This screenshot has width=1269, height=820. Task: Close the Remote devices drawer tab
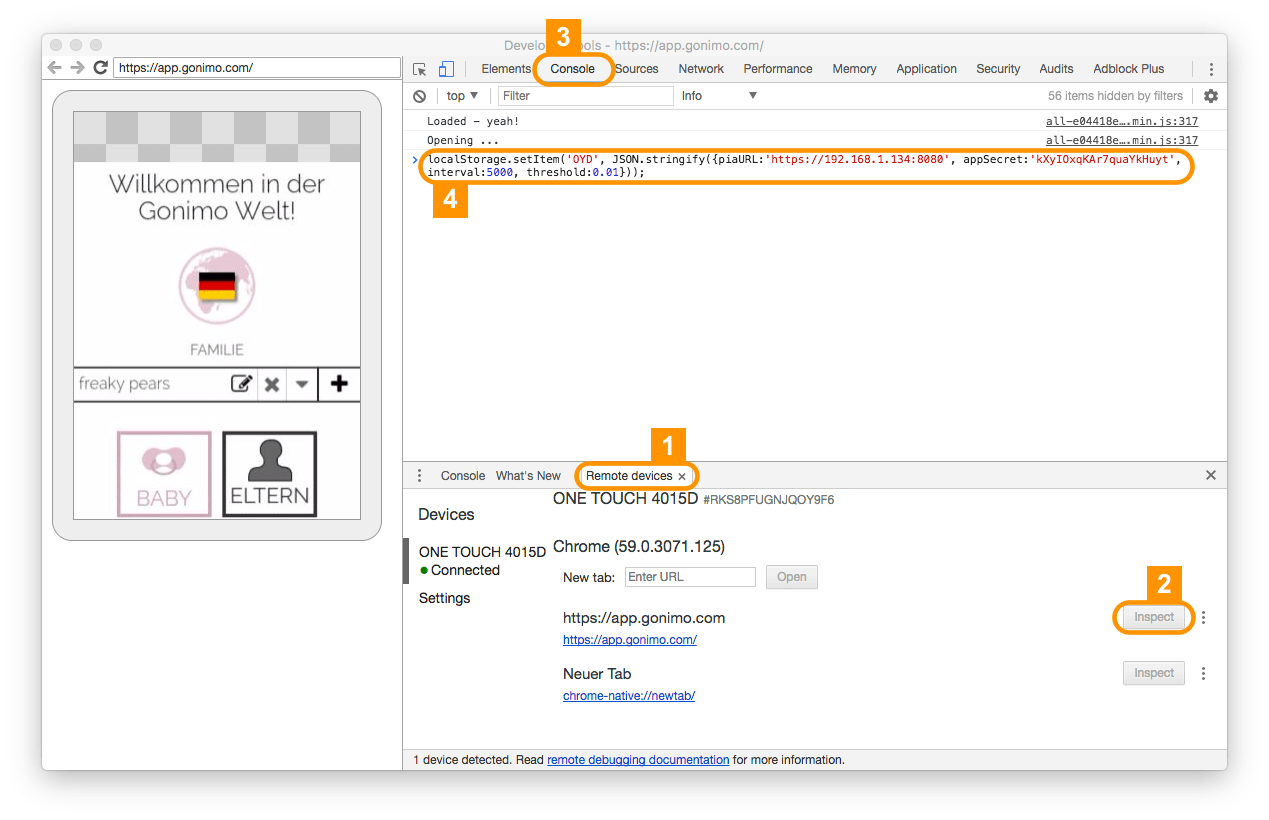click(x=682, y=477)
